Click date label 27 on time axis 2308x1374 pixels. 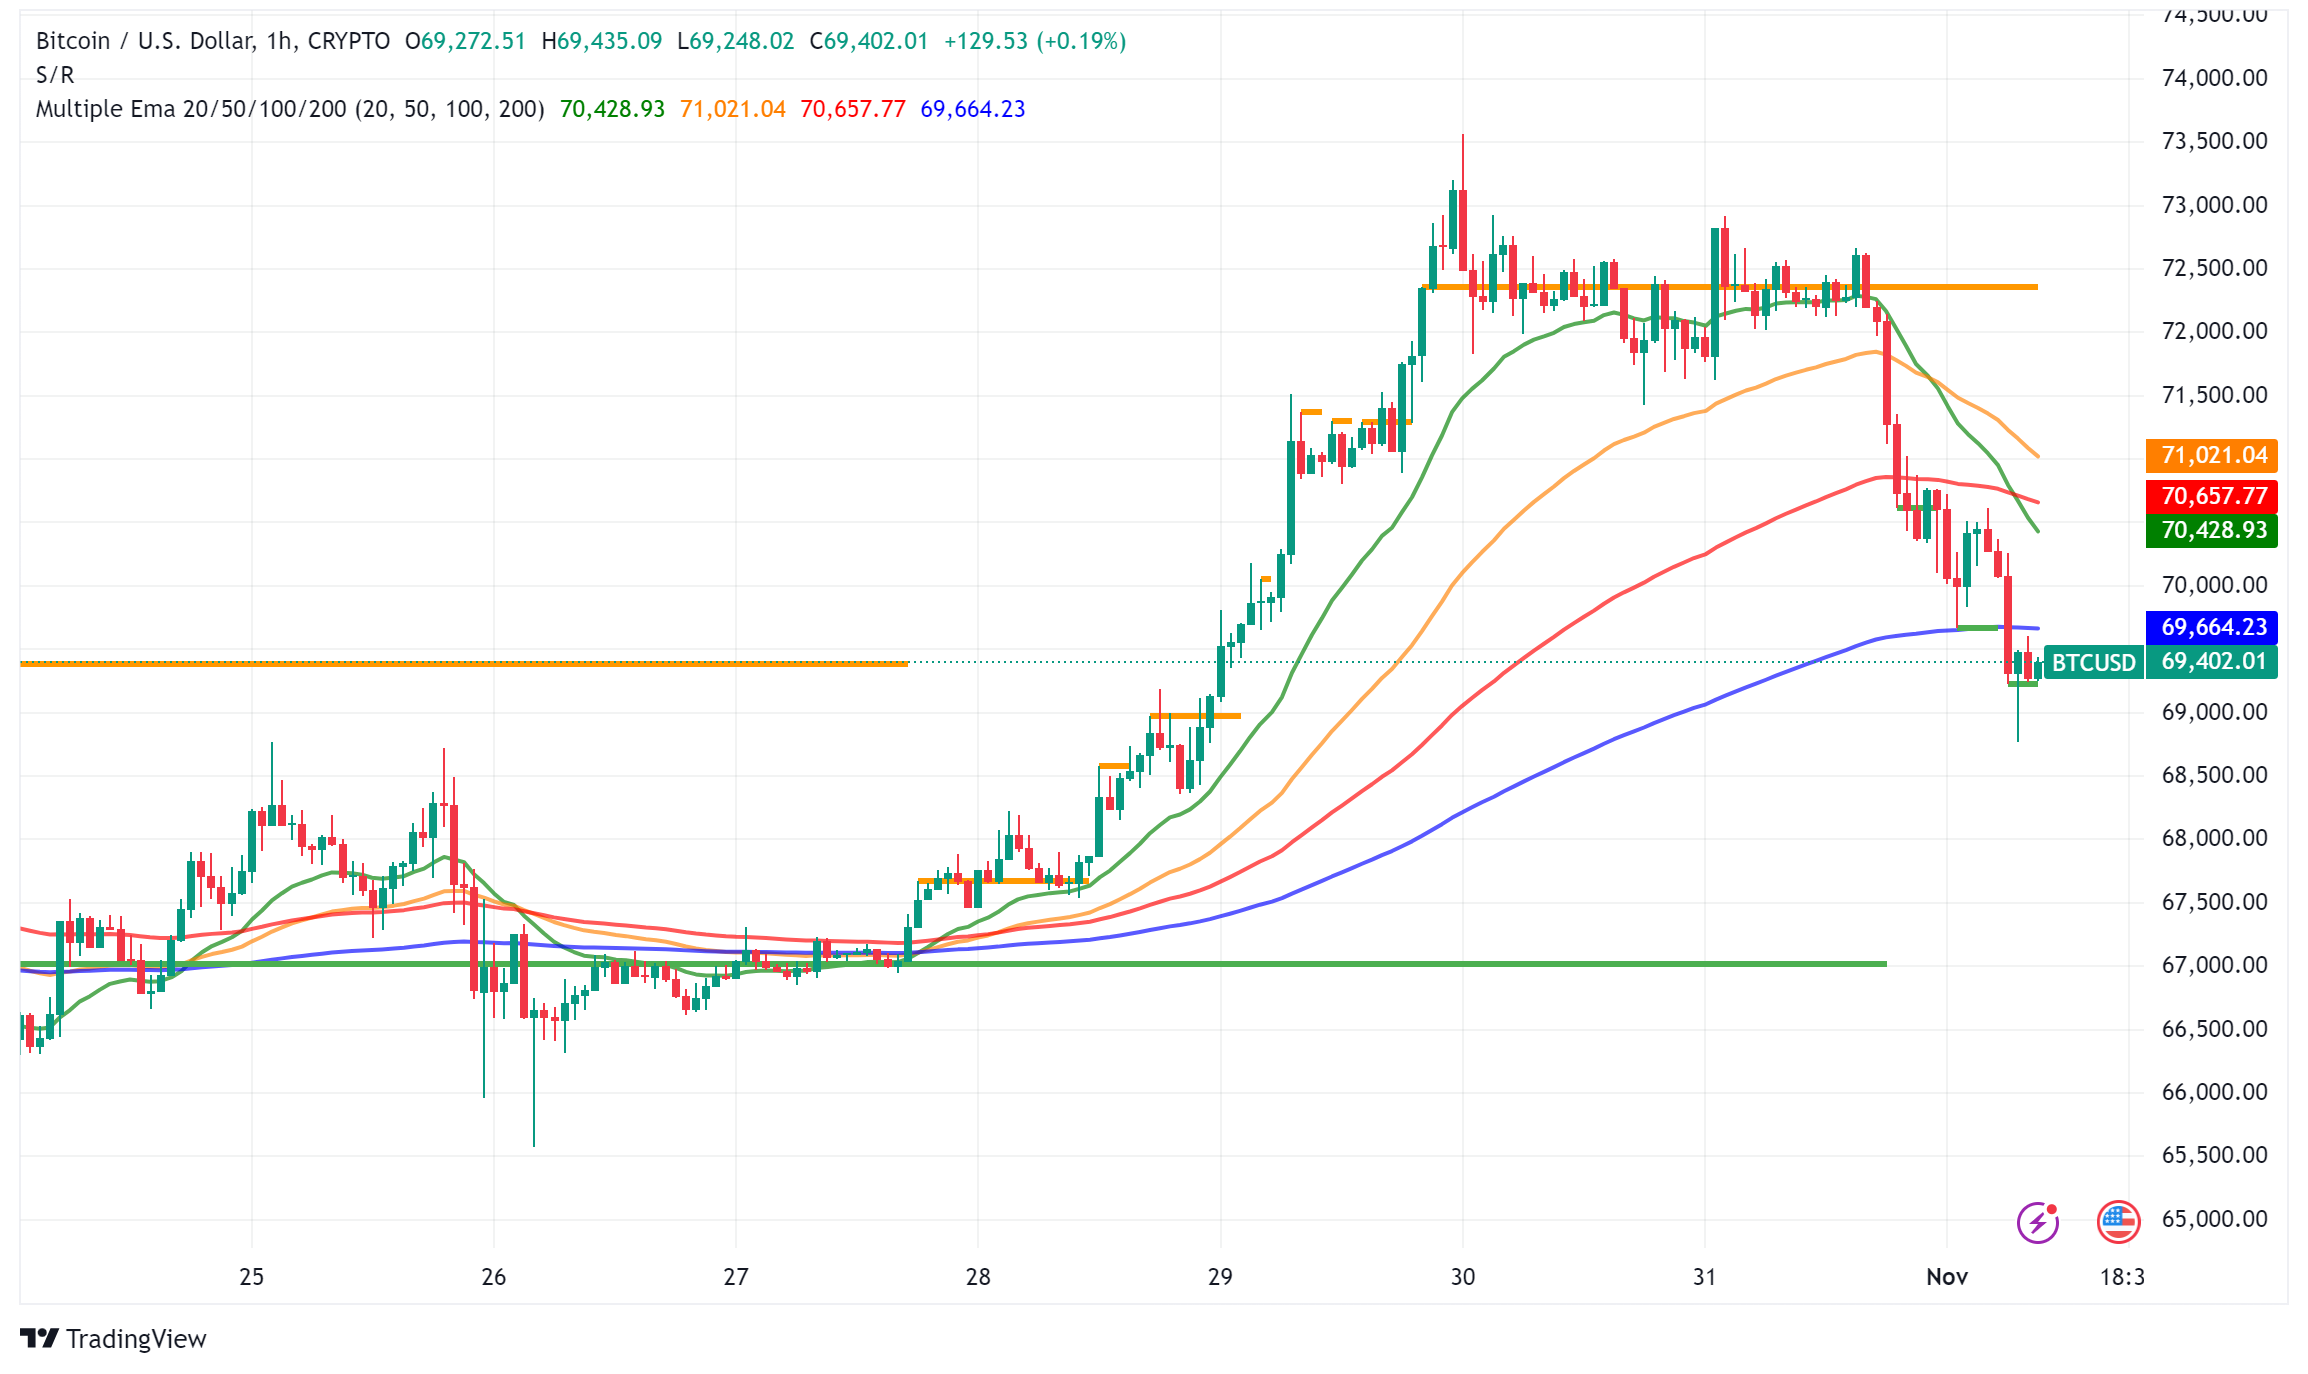736,1277
